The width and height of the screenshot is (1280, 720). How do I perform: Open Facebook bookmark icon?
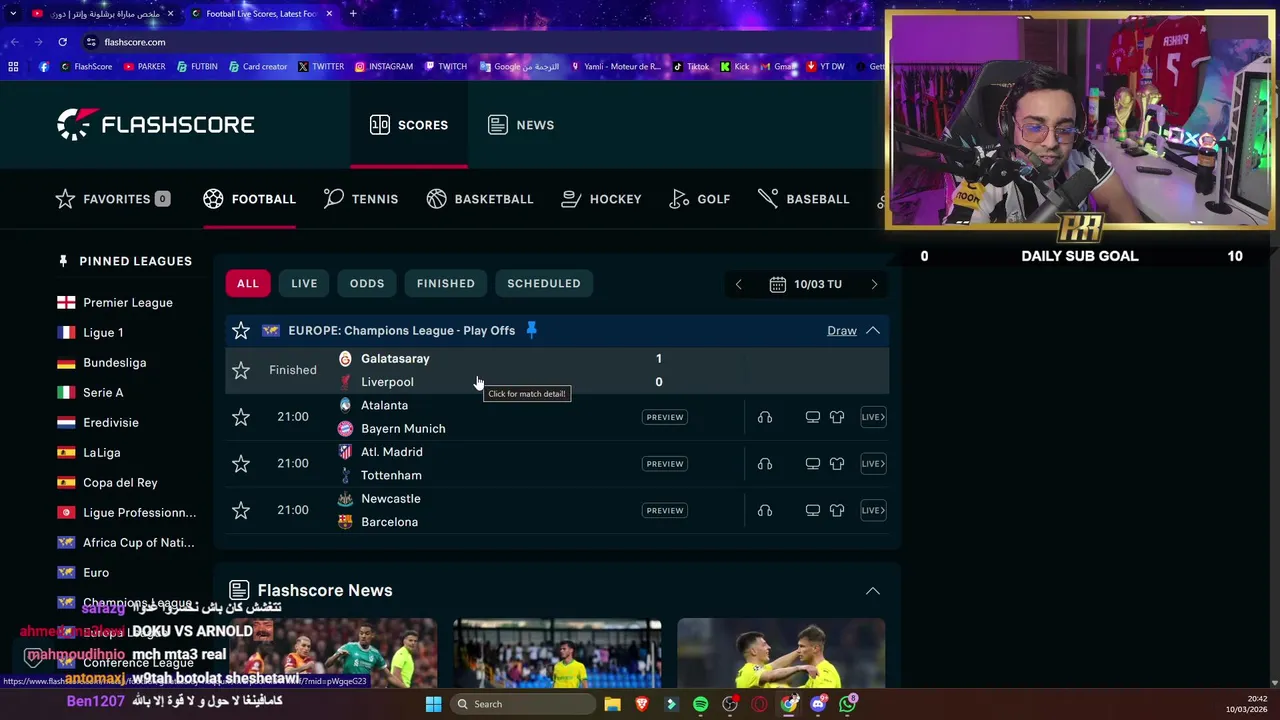tap(43, 67)
